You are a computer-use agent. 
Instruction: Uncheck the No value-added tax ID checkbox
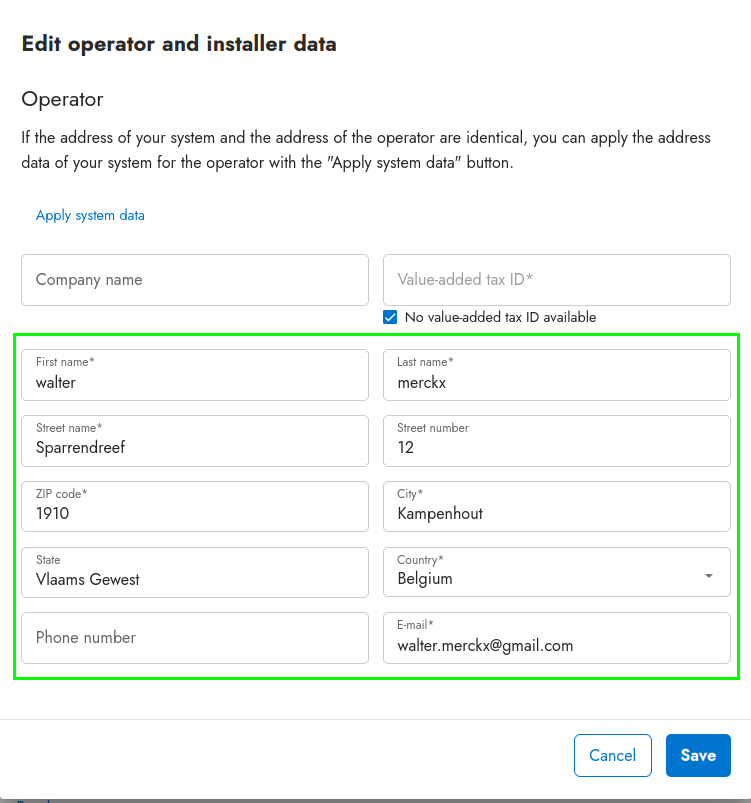tap(391, 317)
